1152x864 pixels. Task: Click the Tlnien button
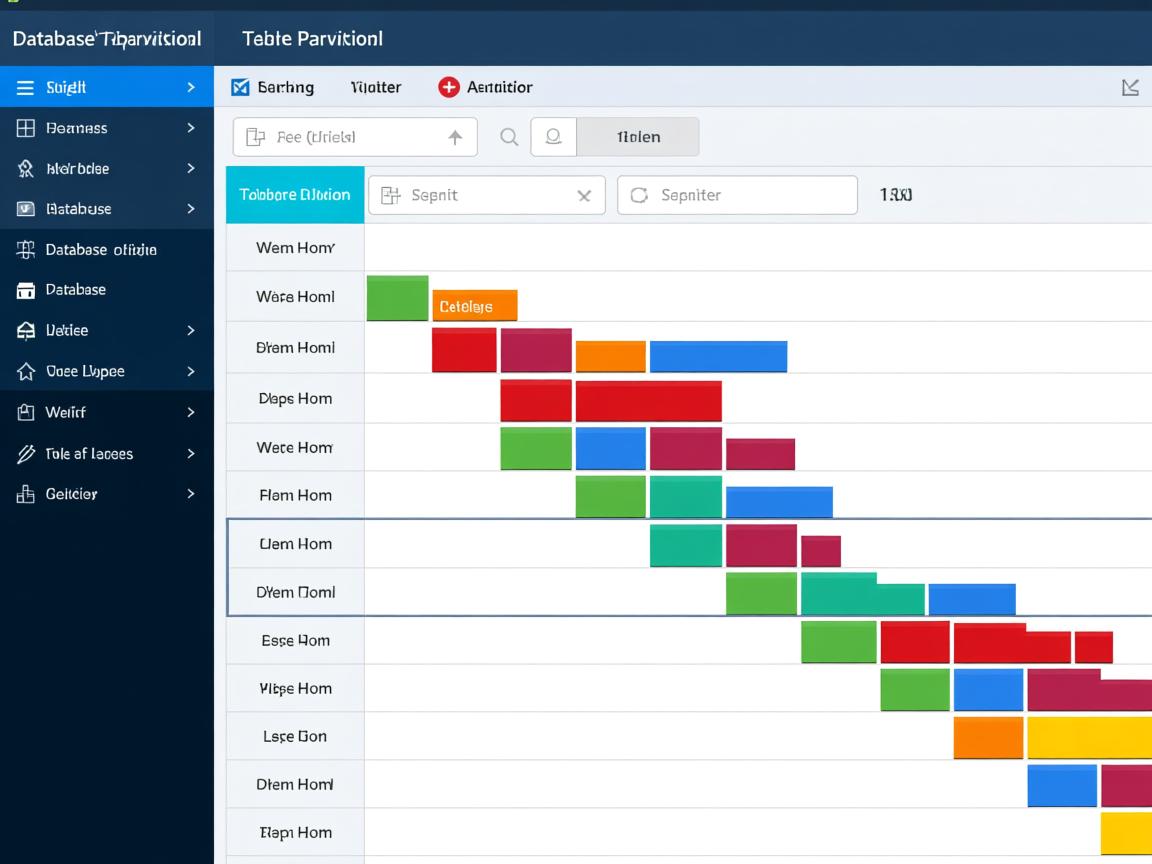click(638, 137)
